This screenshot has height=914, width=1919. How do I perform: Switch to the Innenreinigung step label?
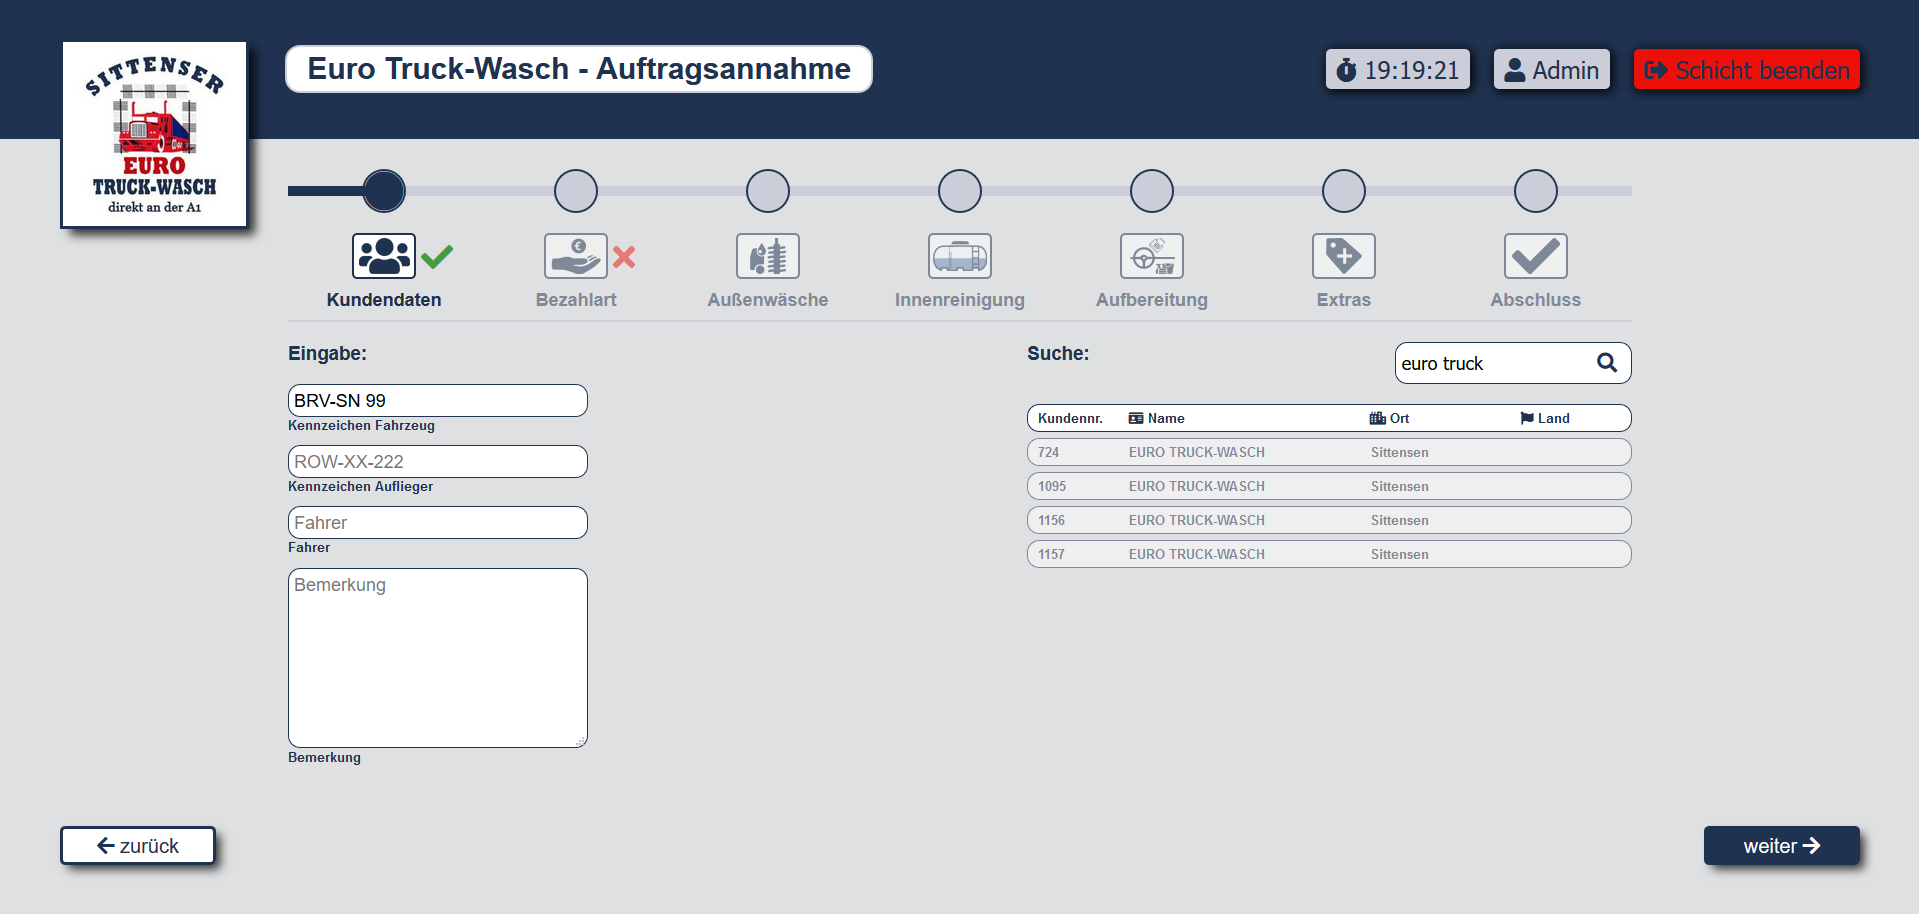pyautogui.click(x=960, y=300)
